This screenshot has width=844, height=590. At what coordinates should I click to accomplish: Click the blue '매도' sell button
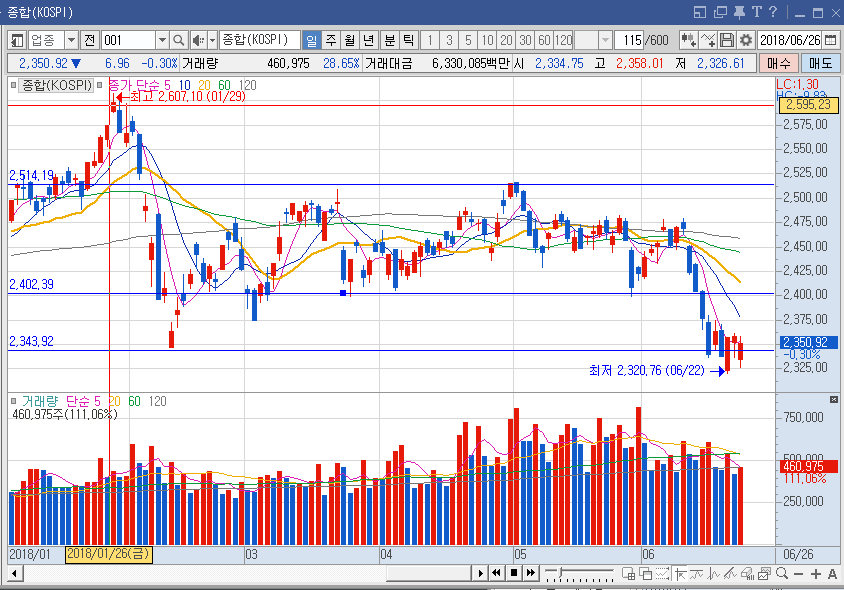pos(819,63)
